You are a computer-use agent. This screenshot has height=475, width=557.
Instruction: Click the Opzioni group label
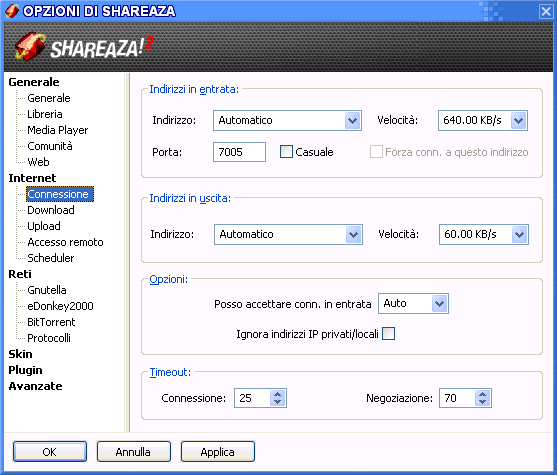(x=168, y=279)
